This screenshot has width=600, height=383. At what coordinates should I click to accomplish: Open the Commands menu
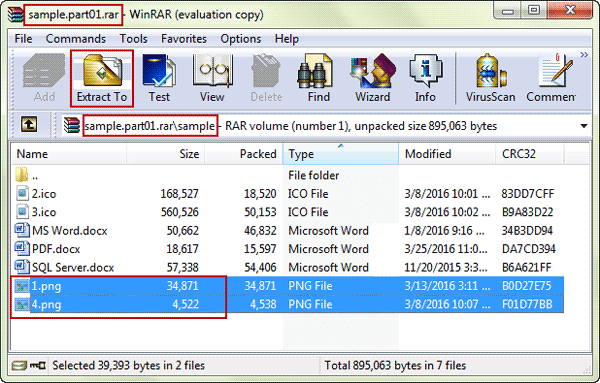(76, 39)
